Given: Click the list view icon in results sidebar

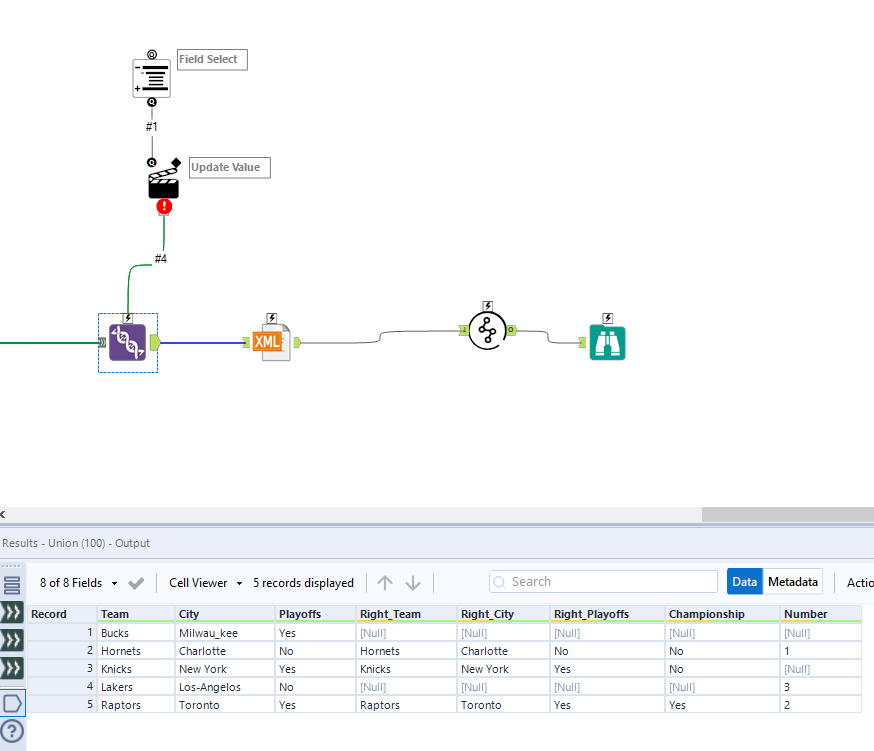Looking at the screenshot, I should click(x=12, y=583).
